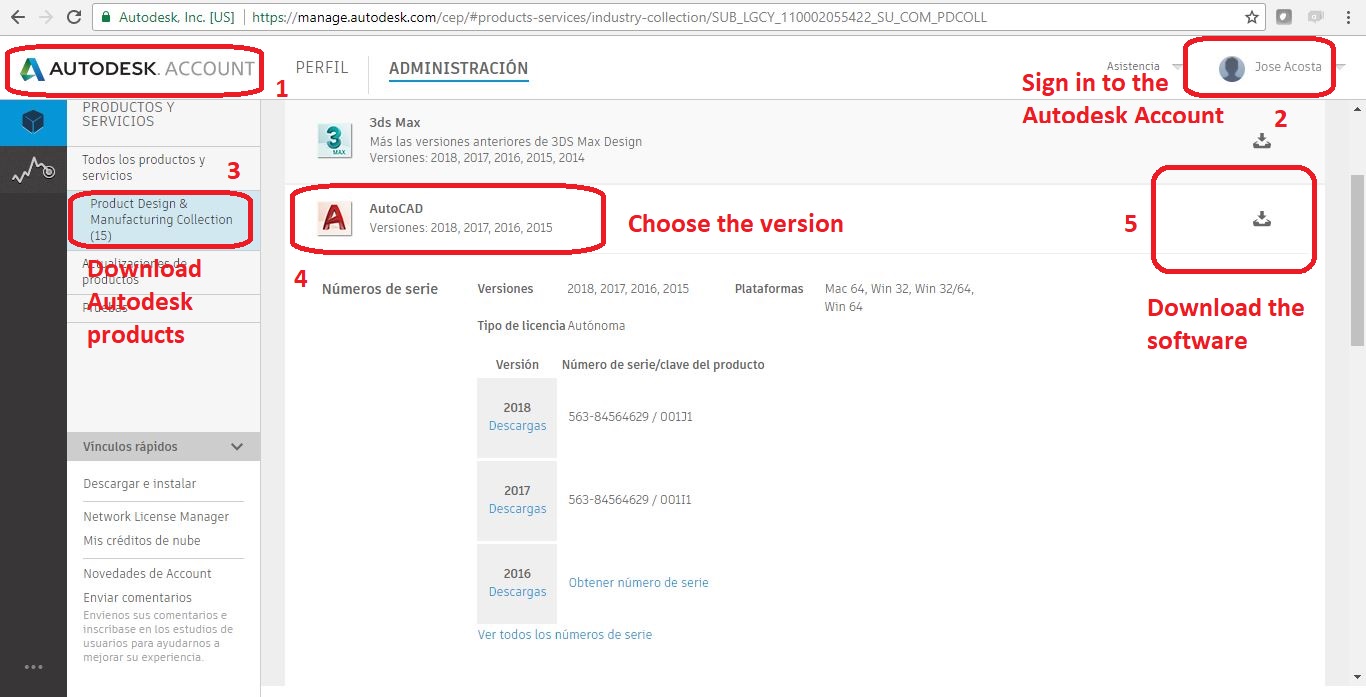
Task: Open the usage reports graph icon in the sidebar
Action: coord(33,170)
